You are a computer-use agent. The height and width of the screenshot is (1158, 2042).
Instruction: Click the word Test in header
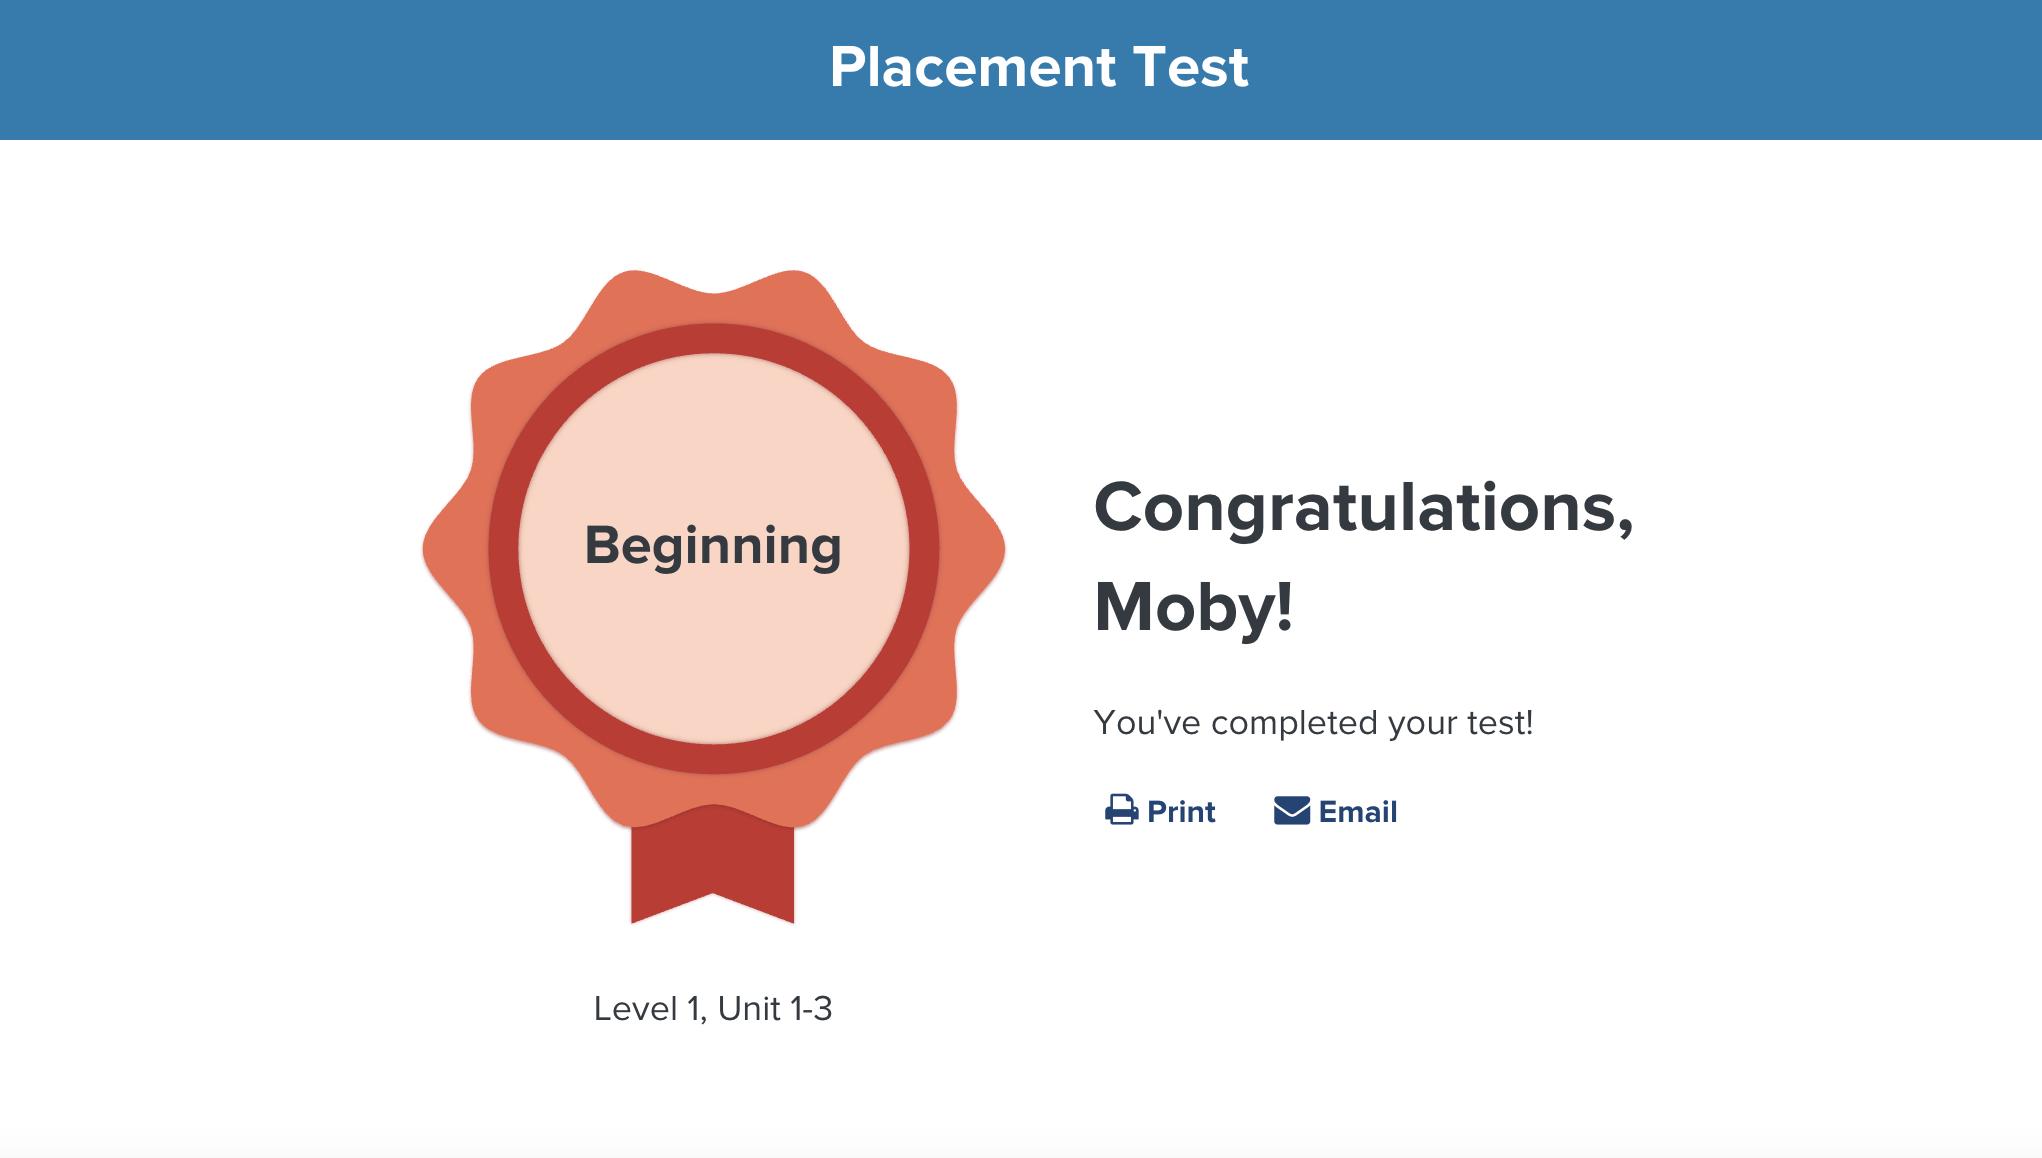[1190, 67]
